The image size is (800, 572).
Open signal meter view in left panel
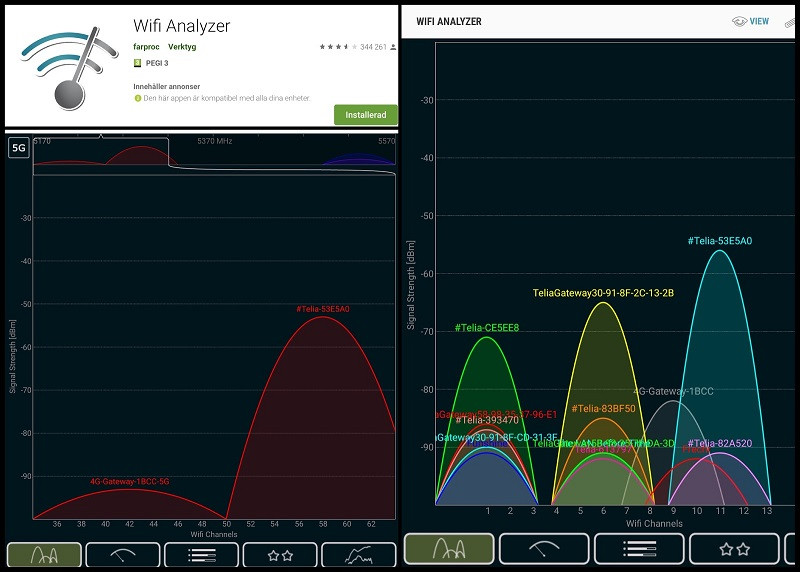[123, 554]
